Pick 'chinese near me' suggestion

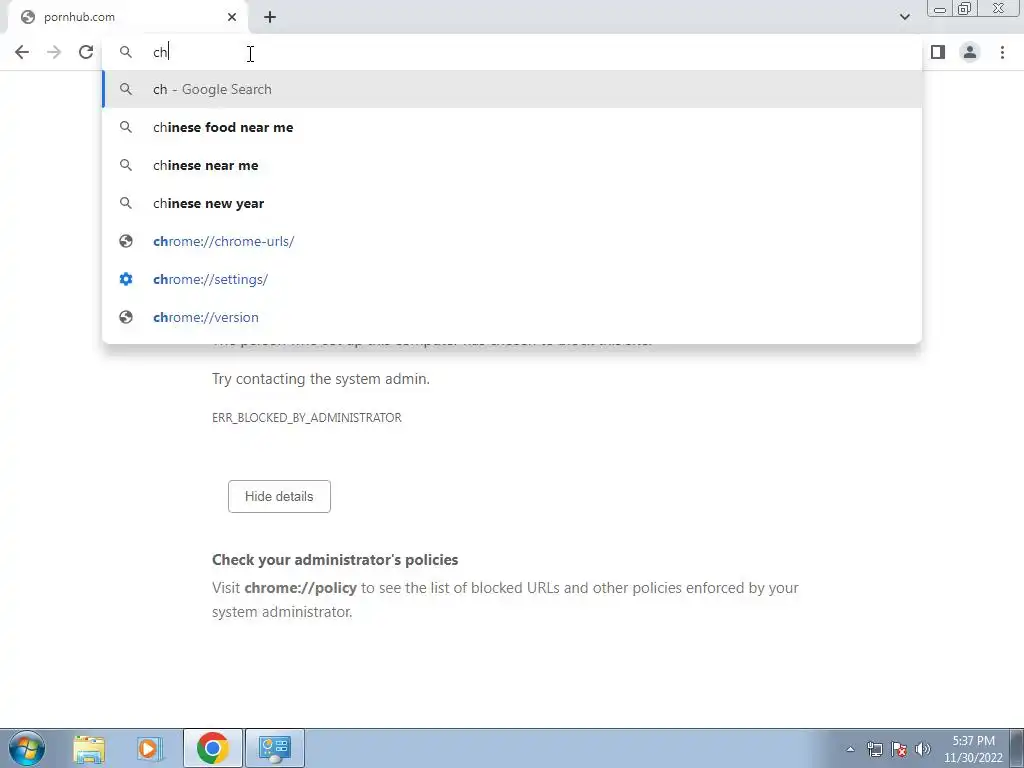[x=512, y=165]
